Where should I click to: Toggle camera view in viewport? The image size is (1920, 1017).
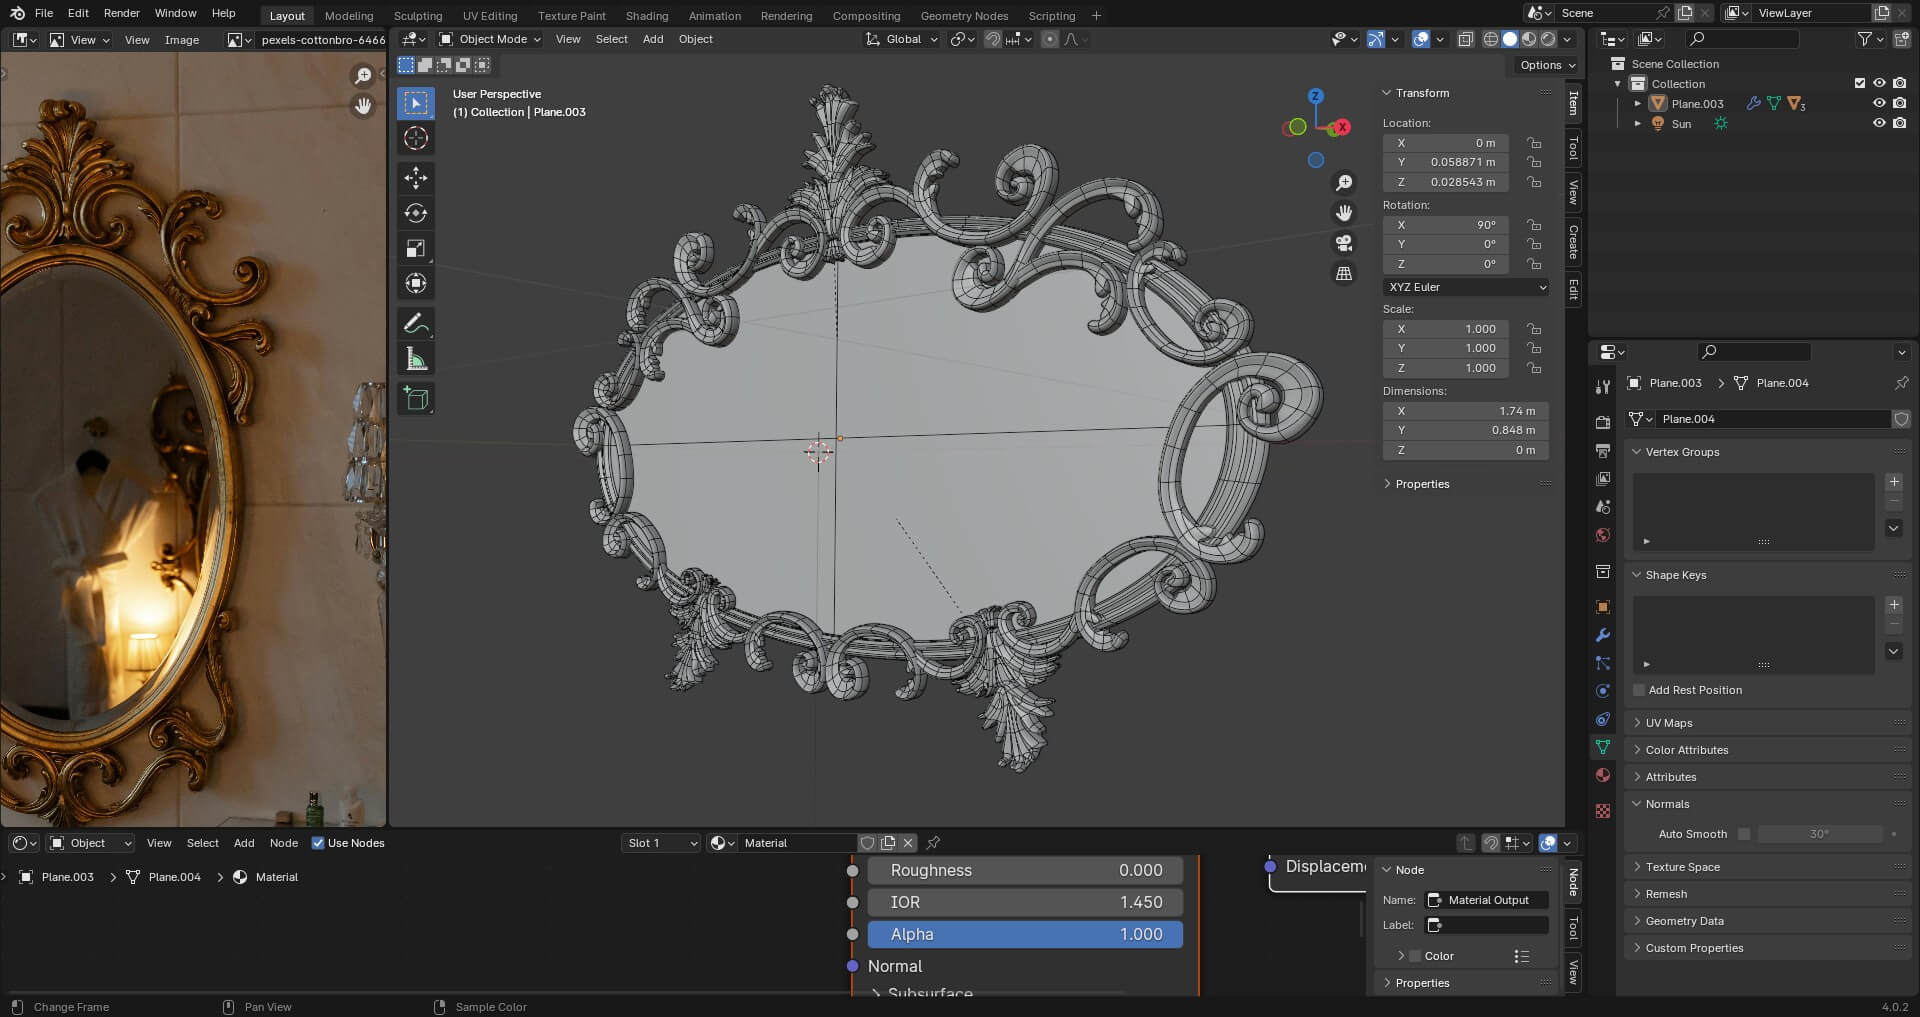pyautogui.click(x=1344, y=243)
